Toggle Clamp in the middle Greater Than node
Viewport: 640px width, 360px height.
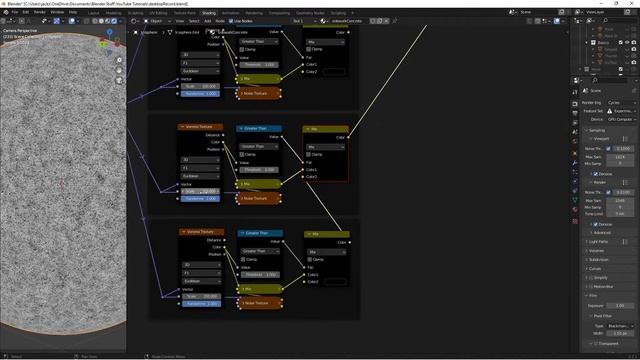pos(242,155)
